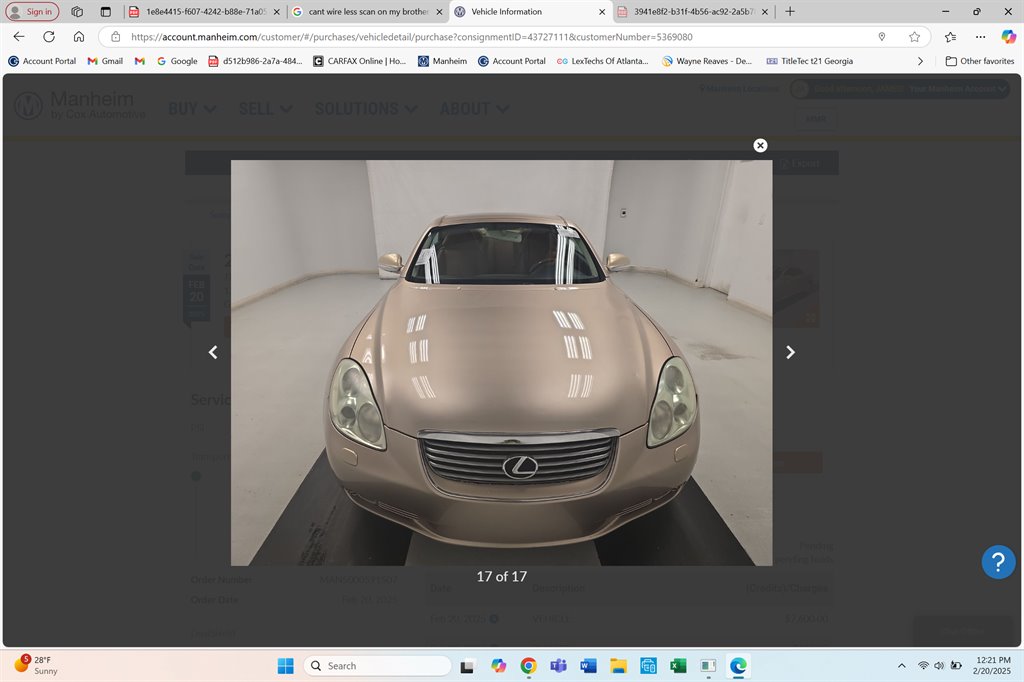The image size is (1024, 682).
Task: Expand more bookmarks chevron
Action: click(920, 61)
